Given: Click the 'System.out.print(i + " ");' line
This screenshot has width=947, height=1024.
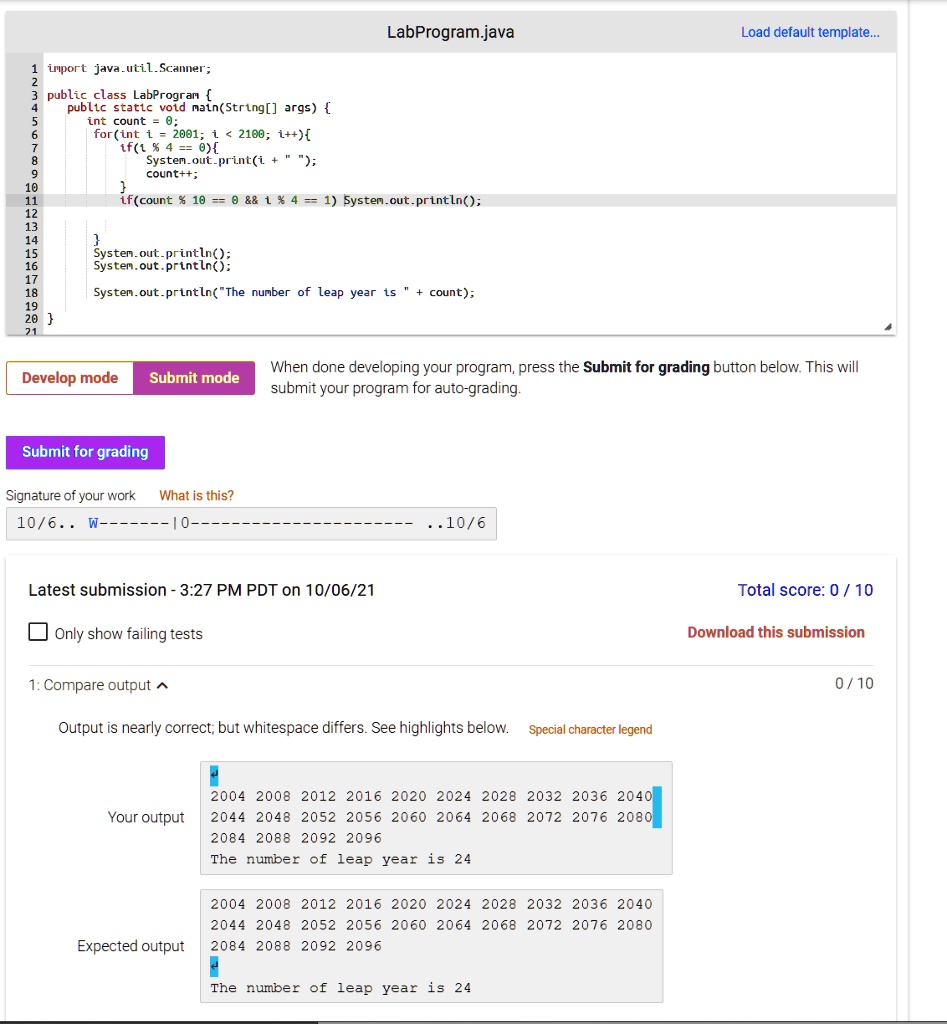Looking at the screenshot, I should (x=231, y=161).
